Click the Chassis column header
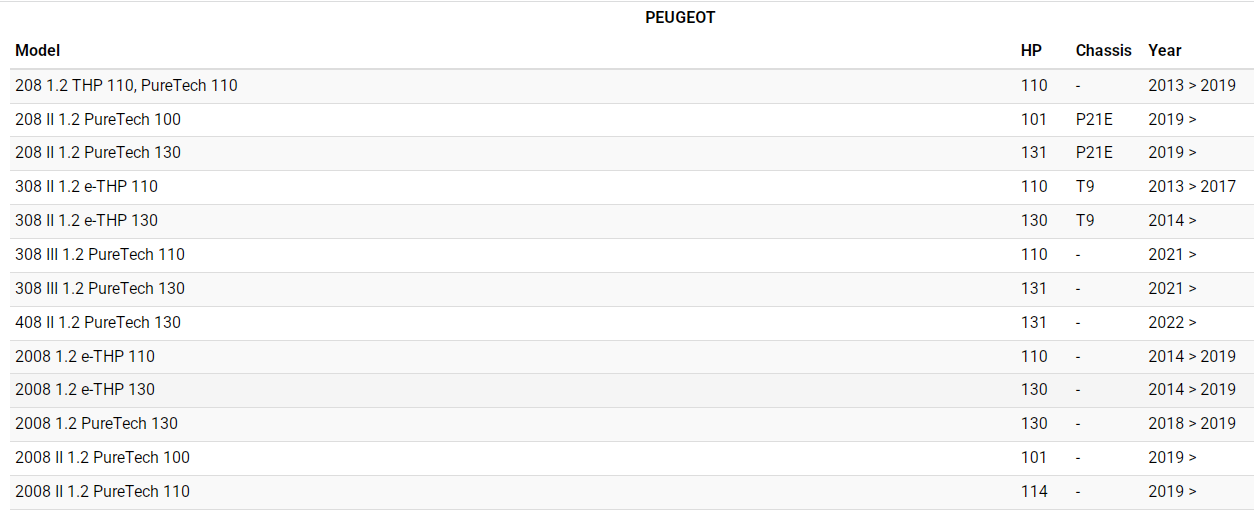Screen dimensions: 1254x510 click(1103, 50)
